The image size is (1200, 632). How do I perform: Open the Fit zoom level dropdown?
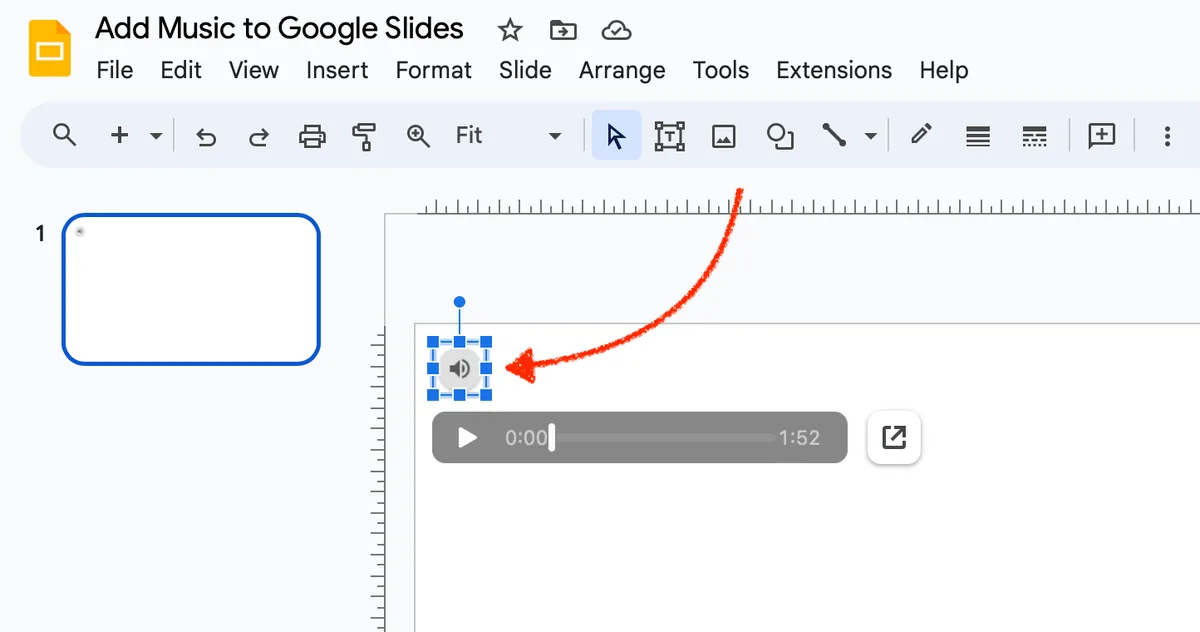pos(508,135)
